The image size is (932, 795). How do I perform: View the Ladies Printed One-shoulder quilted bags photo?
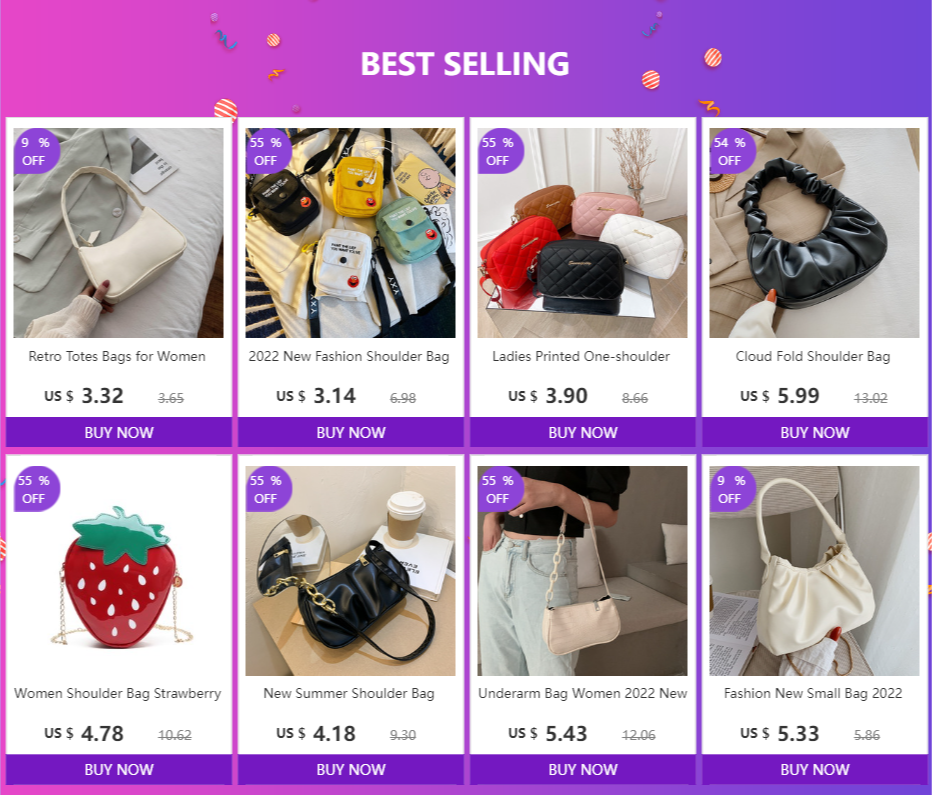[582, 233]
